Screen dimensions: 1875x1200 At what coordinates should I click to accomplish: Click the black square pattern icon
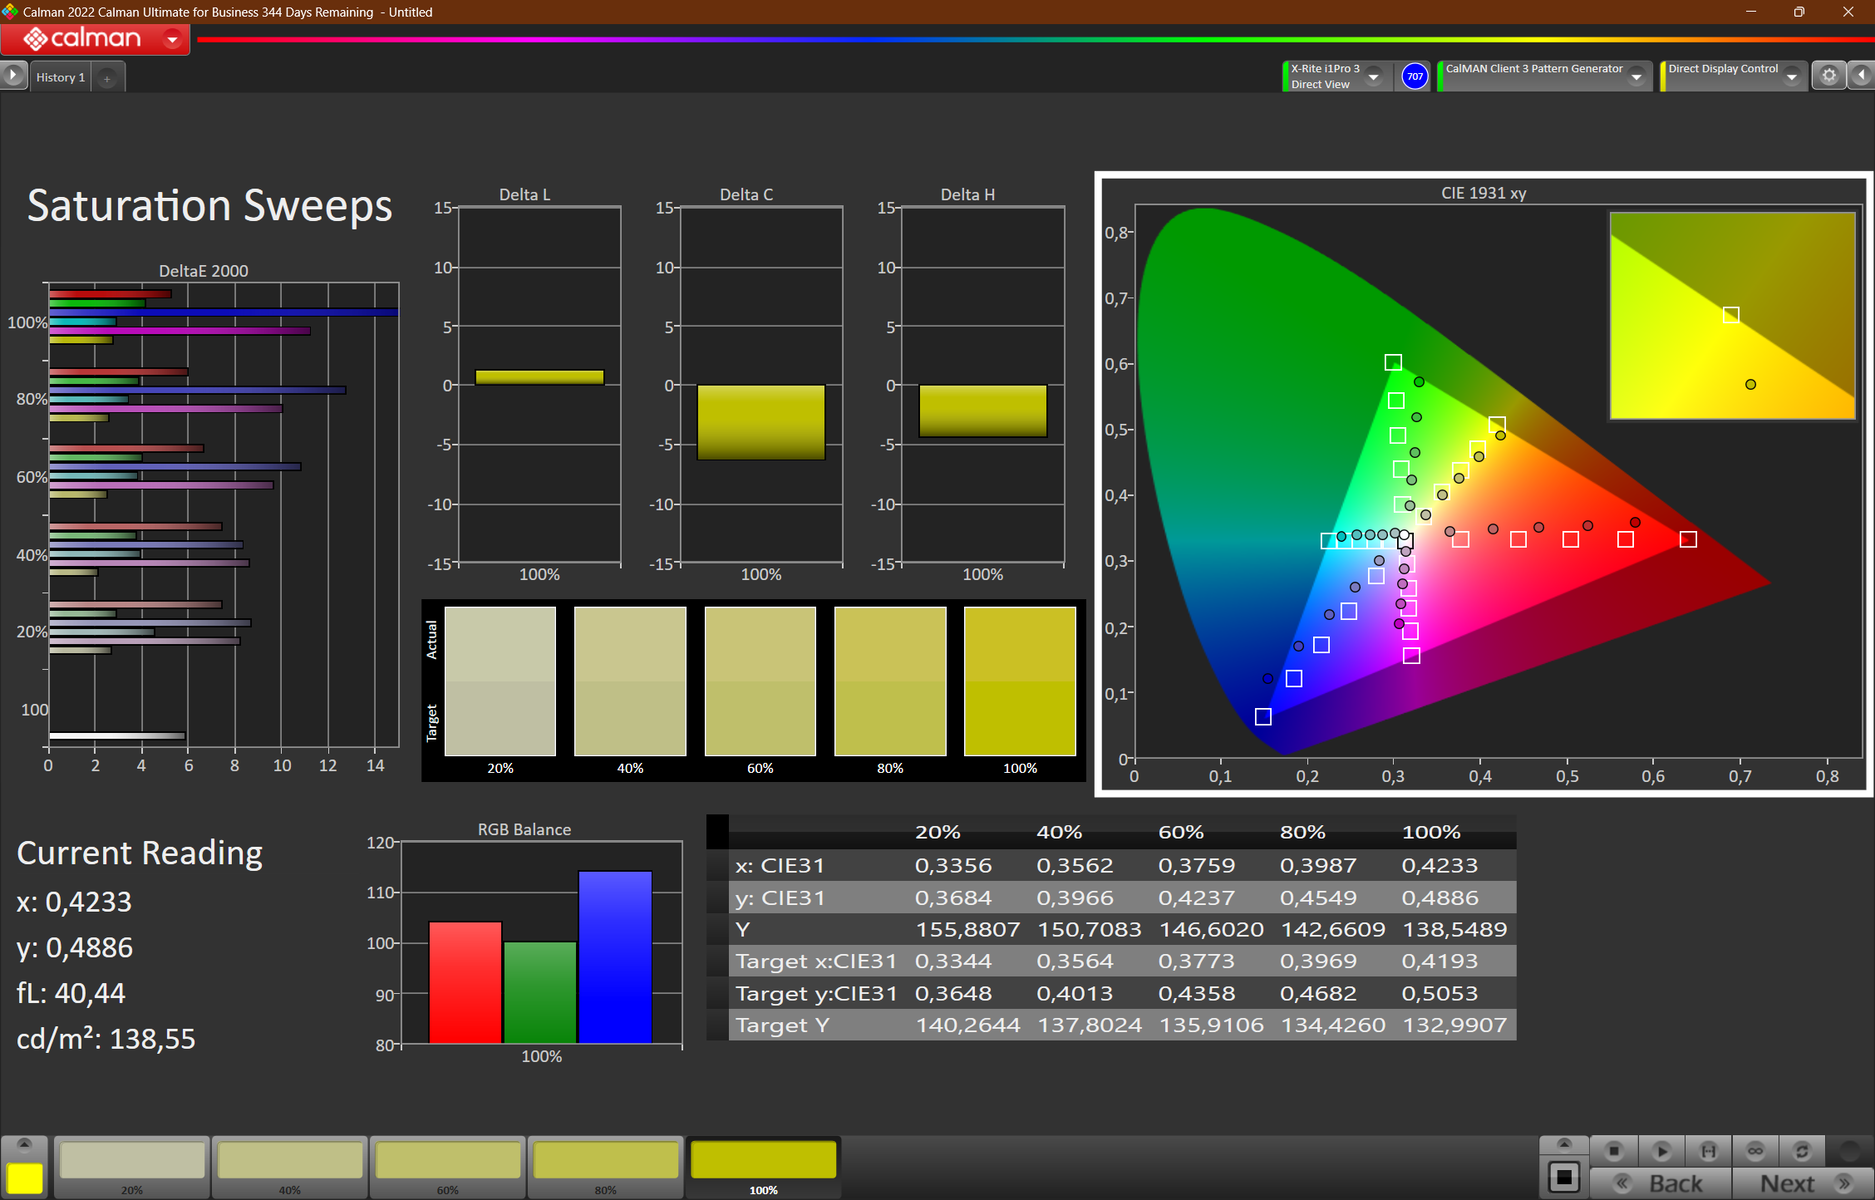coord(1564,1178)
